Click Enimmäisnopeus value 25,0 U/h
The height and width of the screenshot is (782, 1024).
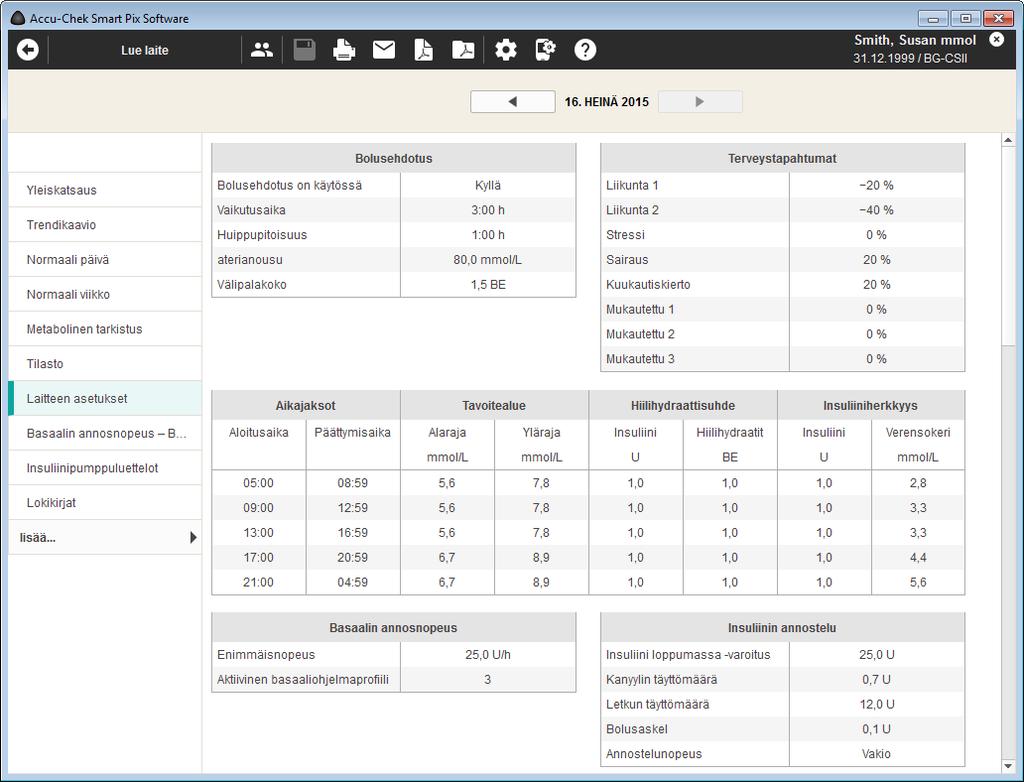coord(488,655)
